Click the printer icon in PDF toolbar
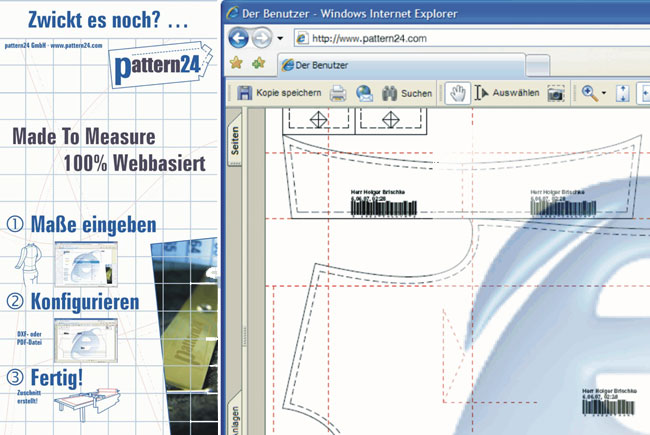 click(339, 94)
